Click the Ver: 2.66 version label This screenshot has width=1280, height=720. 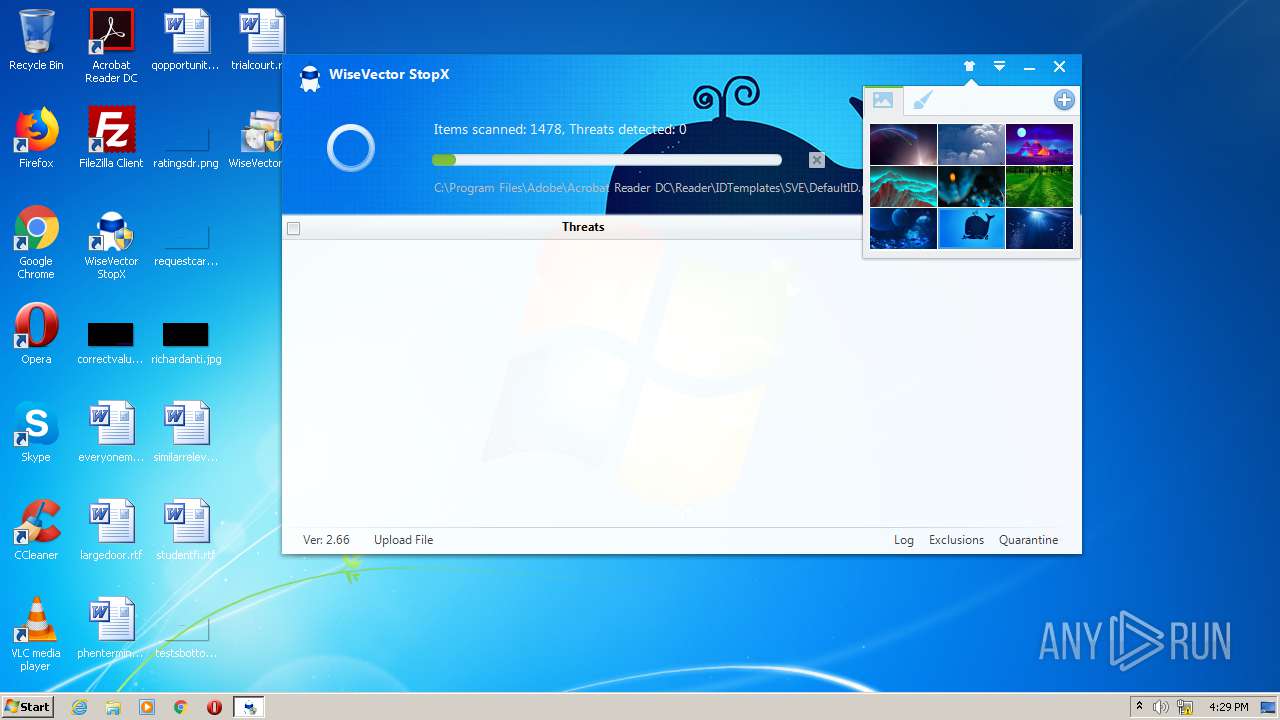point(326,540)
